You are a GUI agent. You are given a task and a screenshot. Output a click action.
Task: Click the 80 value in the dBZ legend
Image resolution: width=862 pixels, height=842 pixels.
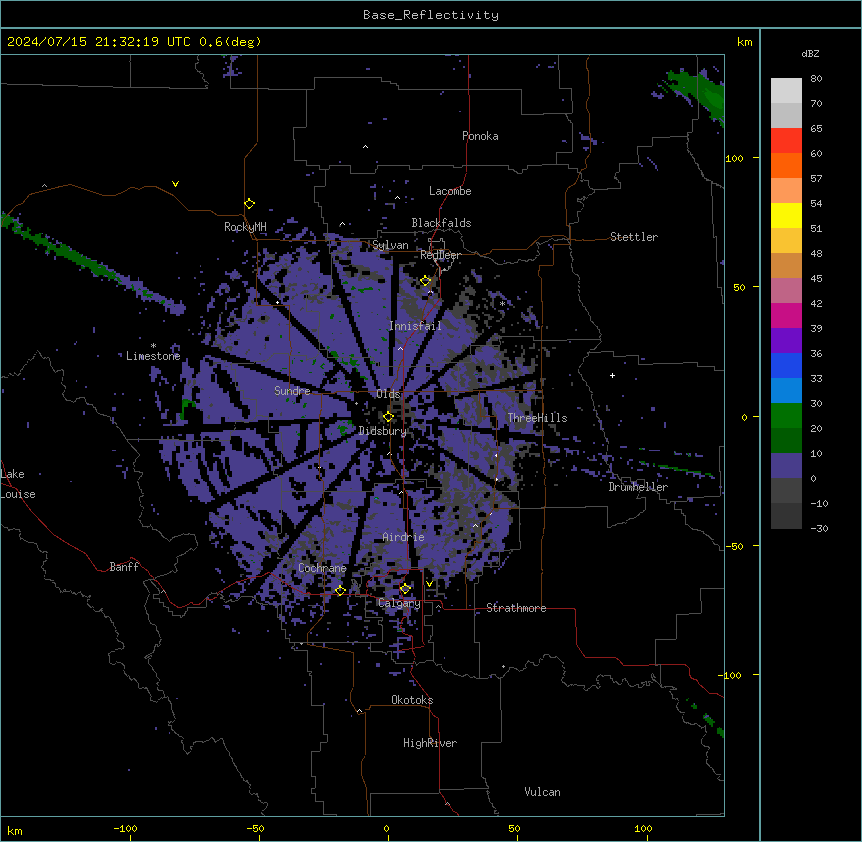tap(816, 79)
